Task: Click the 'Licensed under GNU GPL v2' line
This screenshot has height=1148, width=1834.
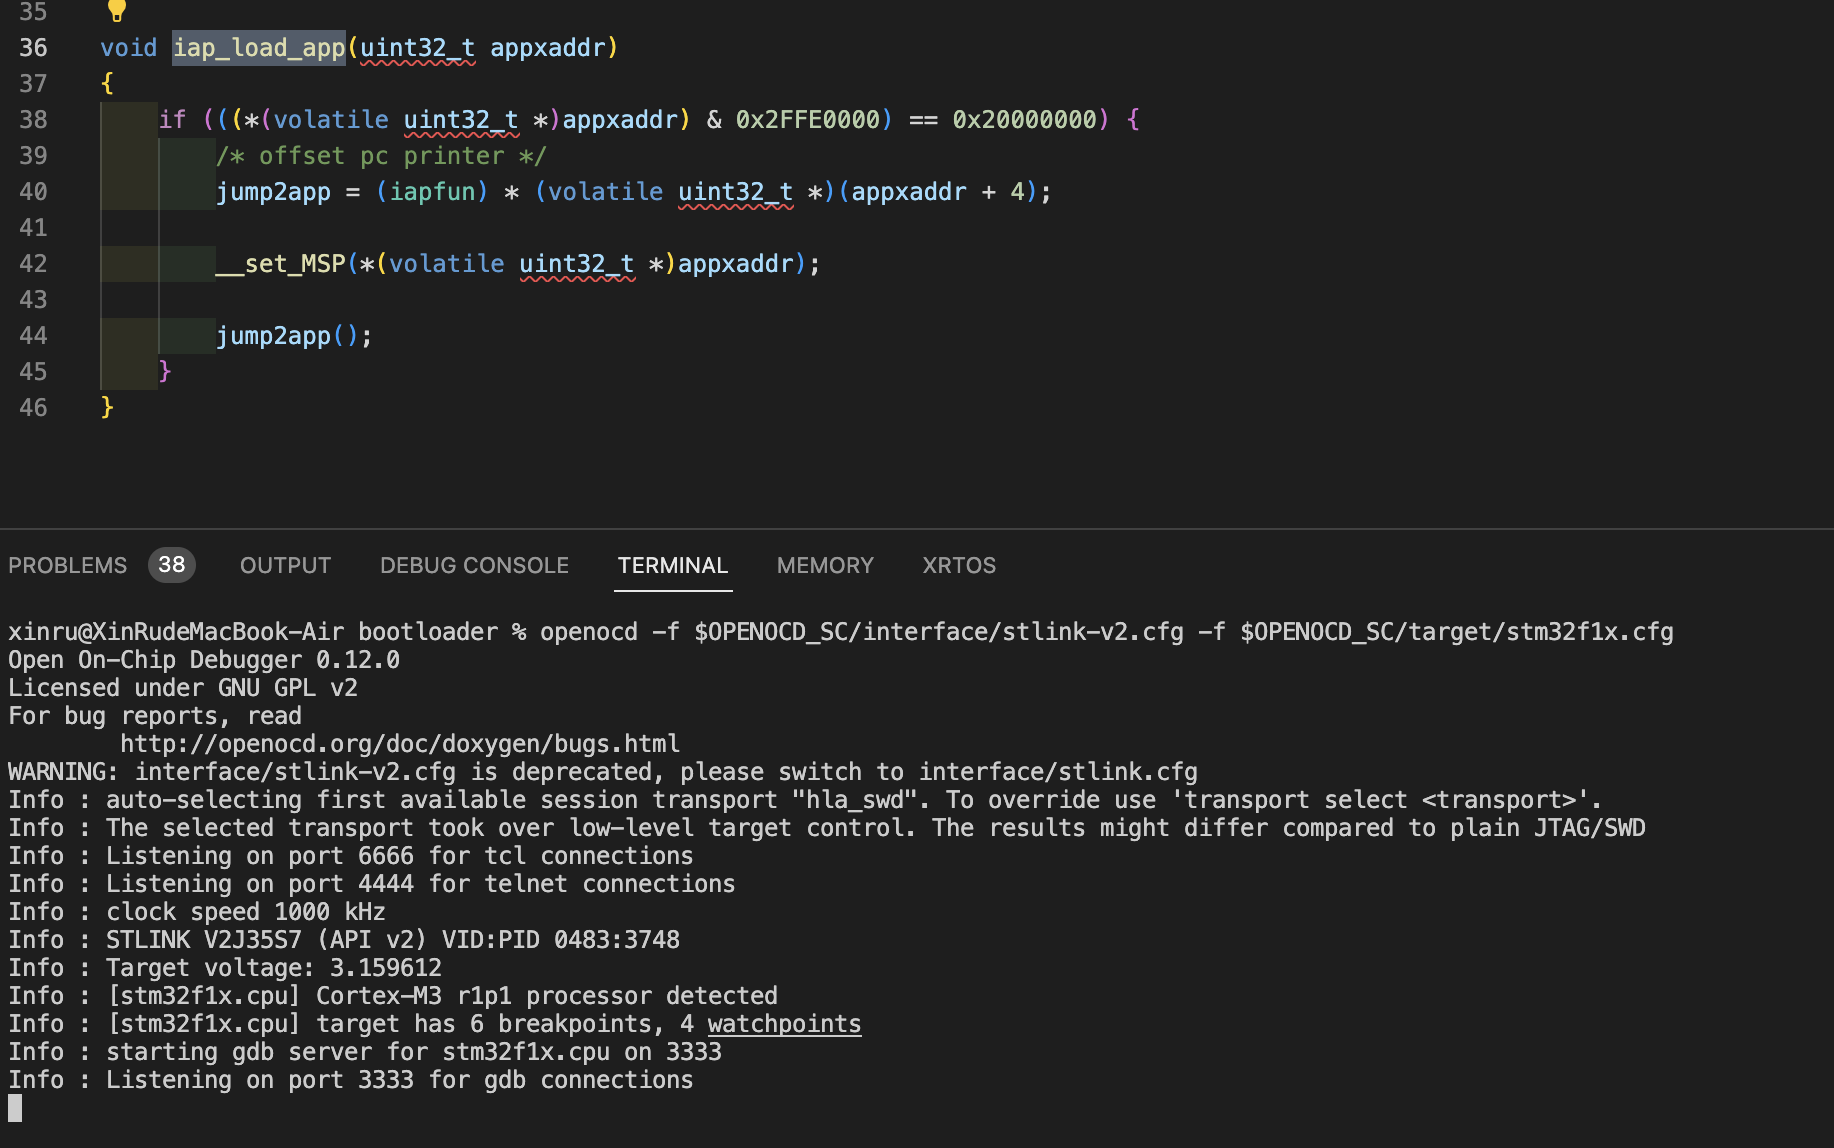Action: click(183, 688)
